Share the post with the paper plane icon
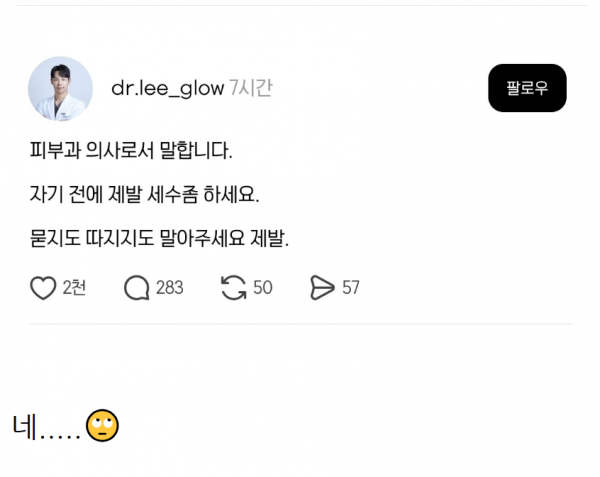 (x=322, y=288)
